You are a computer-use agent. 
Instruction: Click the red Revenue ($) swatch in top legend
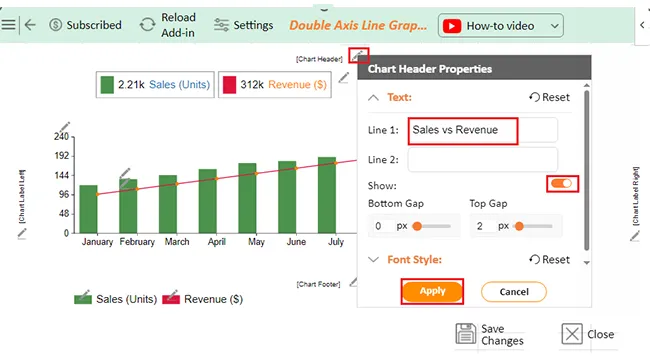(x=229, y=85)
